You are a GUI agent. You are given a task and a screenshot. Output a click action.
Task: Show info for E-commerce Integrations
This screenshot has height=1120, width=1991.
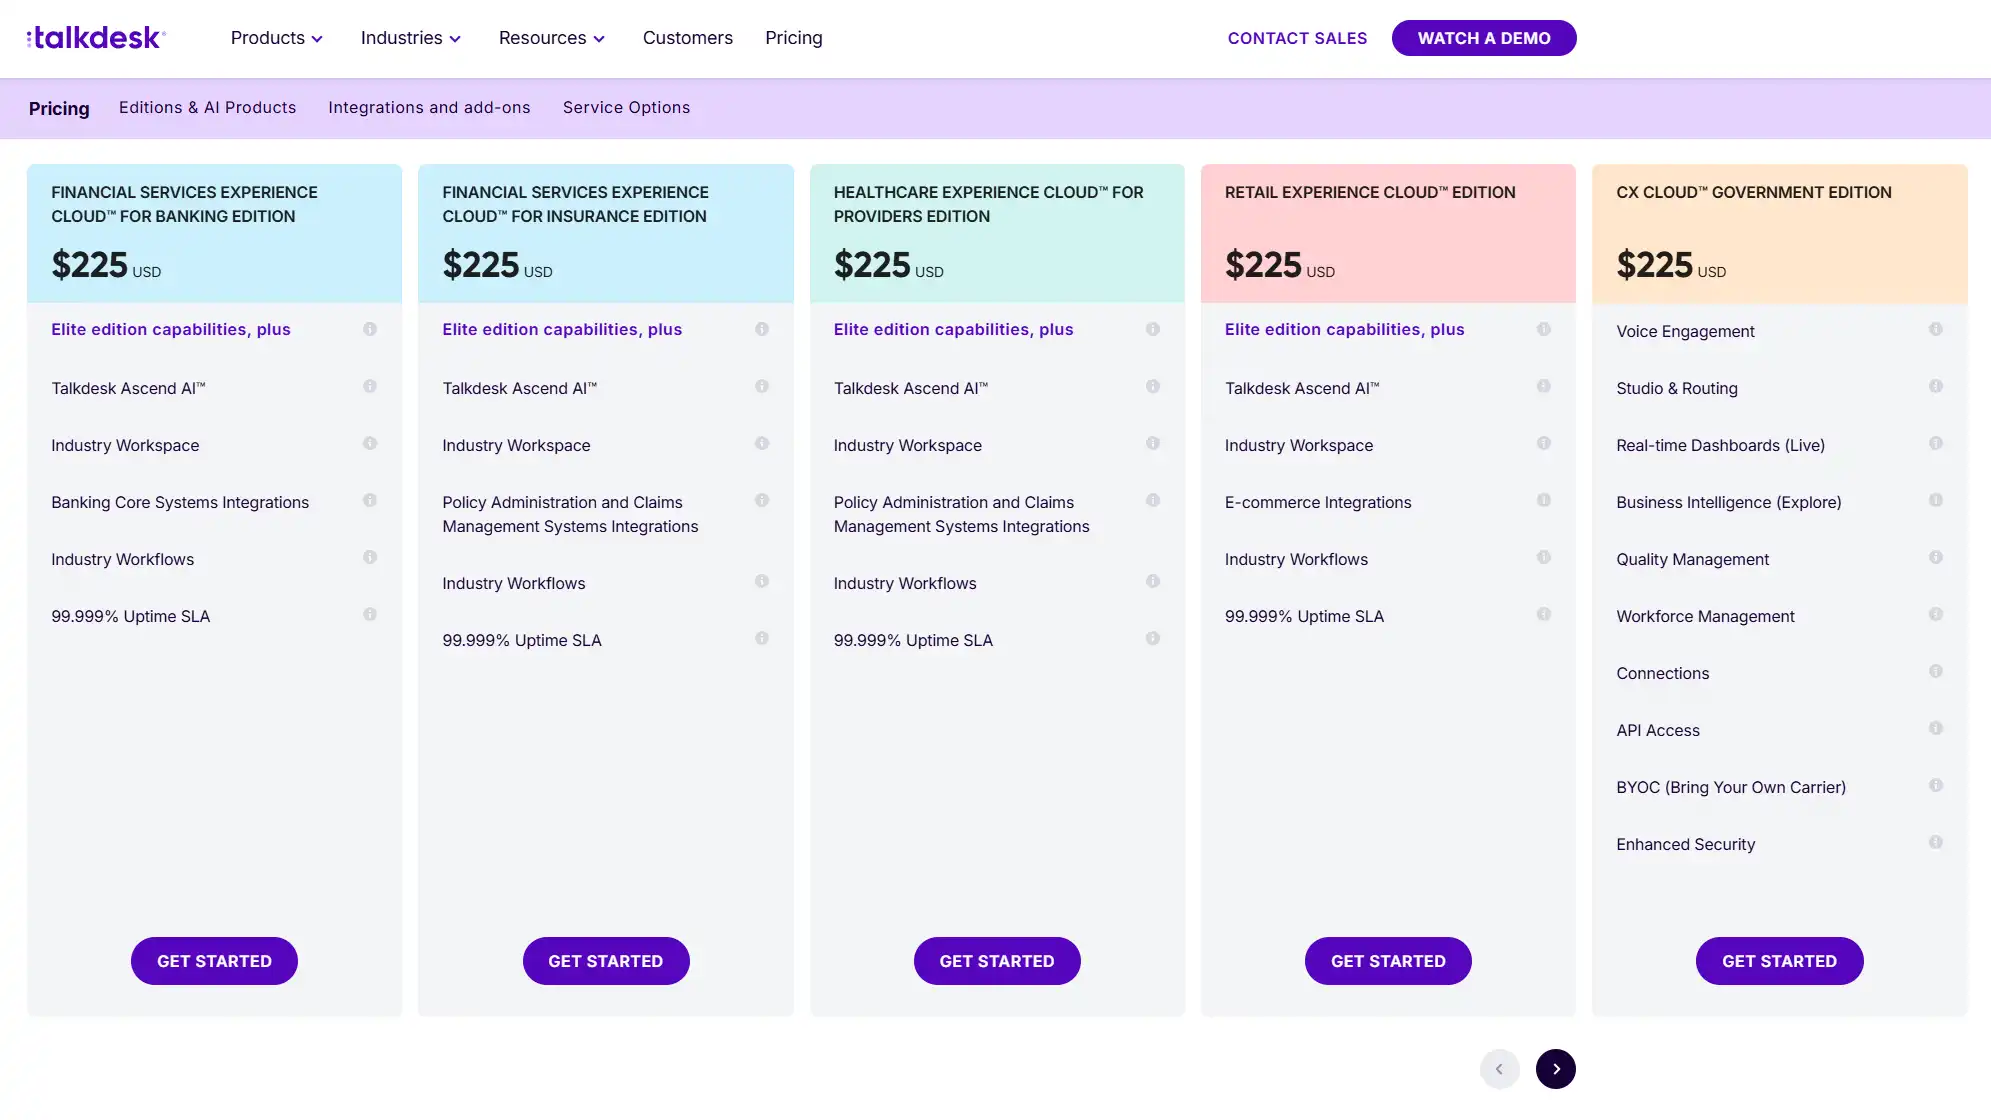1544,500
